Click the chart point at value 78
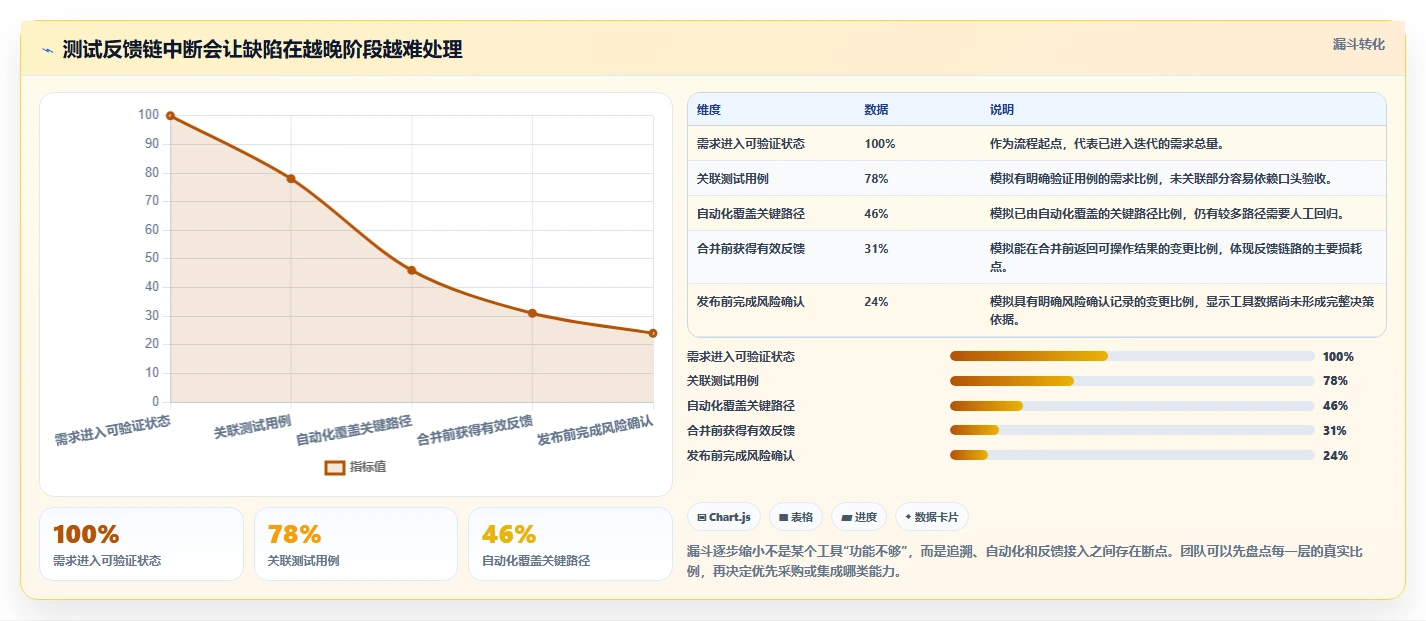The image size is (1426, 621). [x=291, y=179]
